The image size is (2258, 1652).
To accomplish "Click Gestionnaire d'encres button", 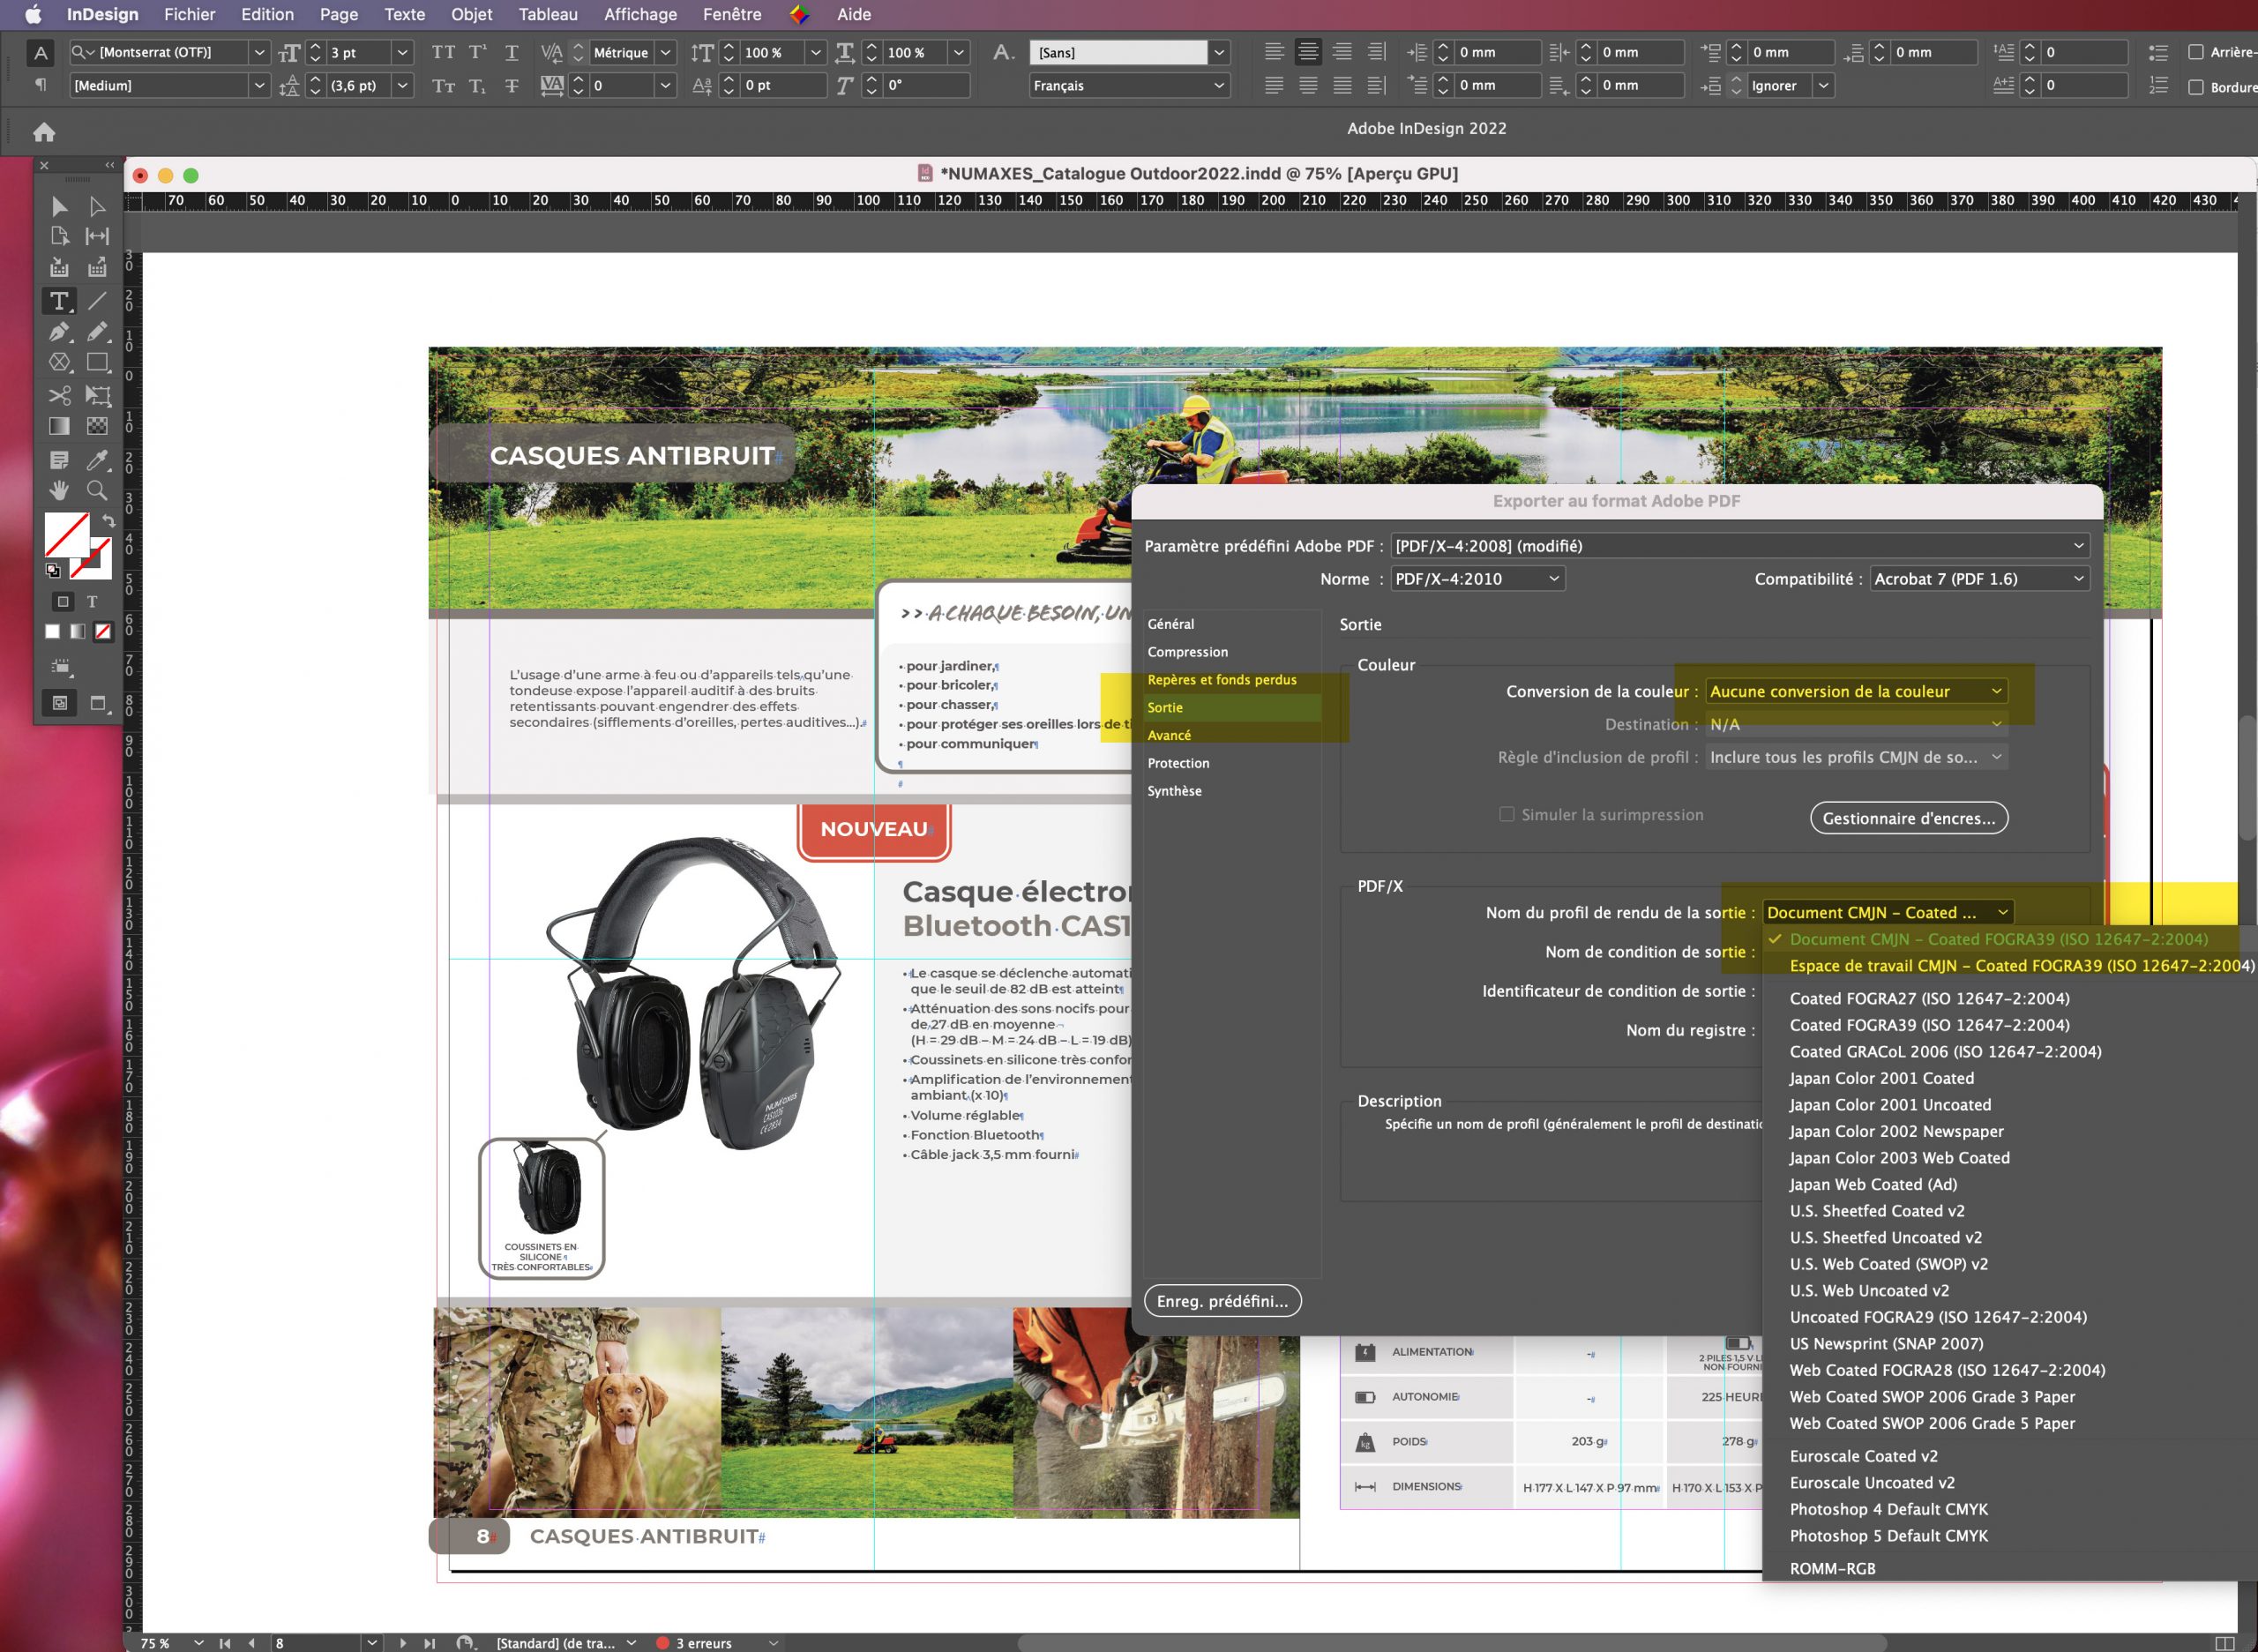I will (1908, 818).
